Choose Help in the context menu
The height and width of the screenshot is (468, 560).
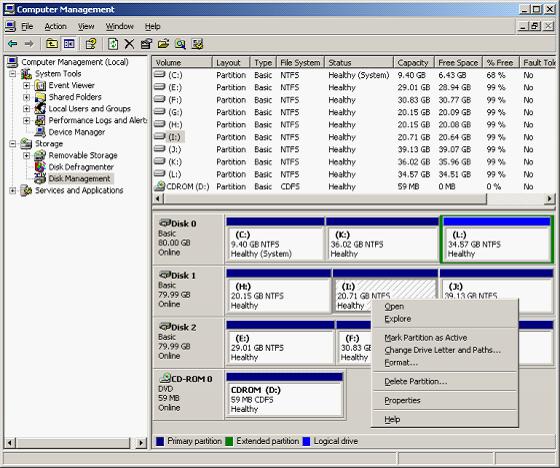pos(445,420)
